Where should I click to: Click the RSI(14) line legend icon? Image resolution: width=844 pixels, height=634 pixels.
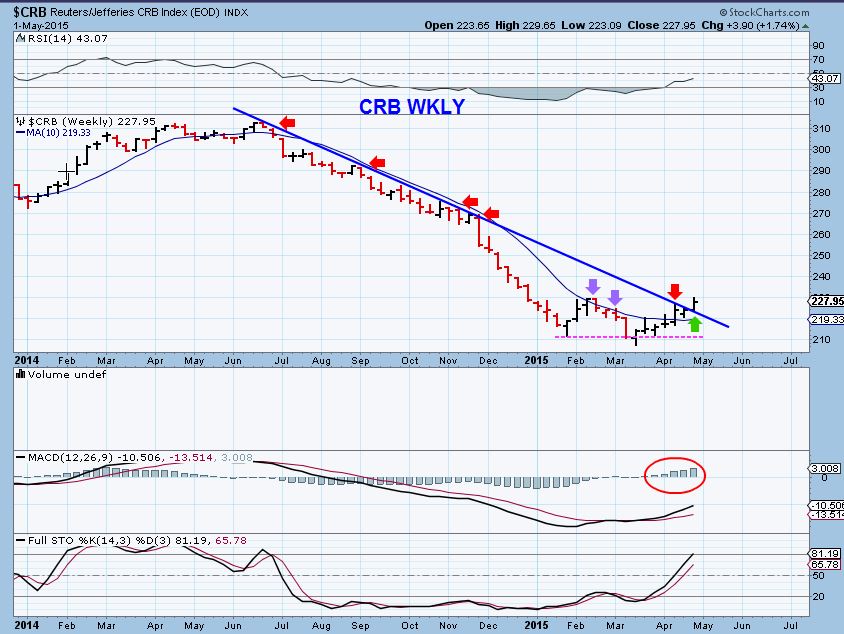click(20, 39)
